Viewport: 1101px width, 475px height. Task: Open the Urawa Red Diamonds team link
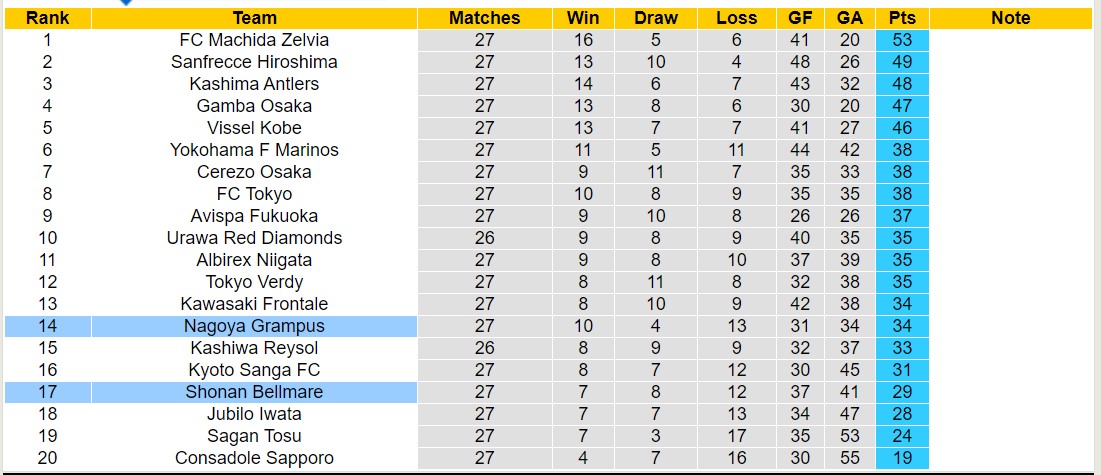point(254,238)
